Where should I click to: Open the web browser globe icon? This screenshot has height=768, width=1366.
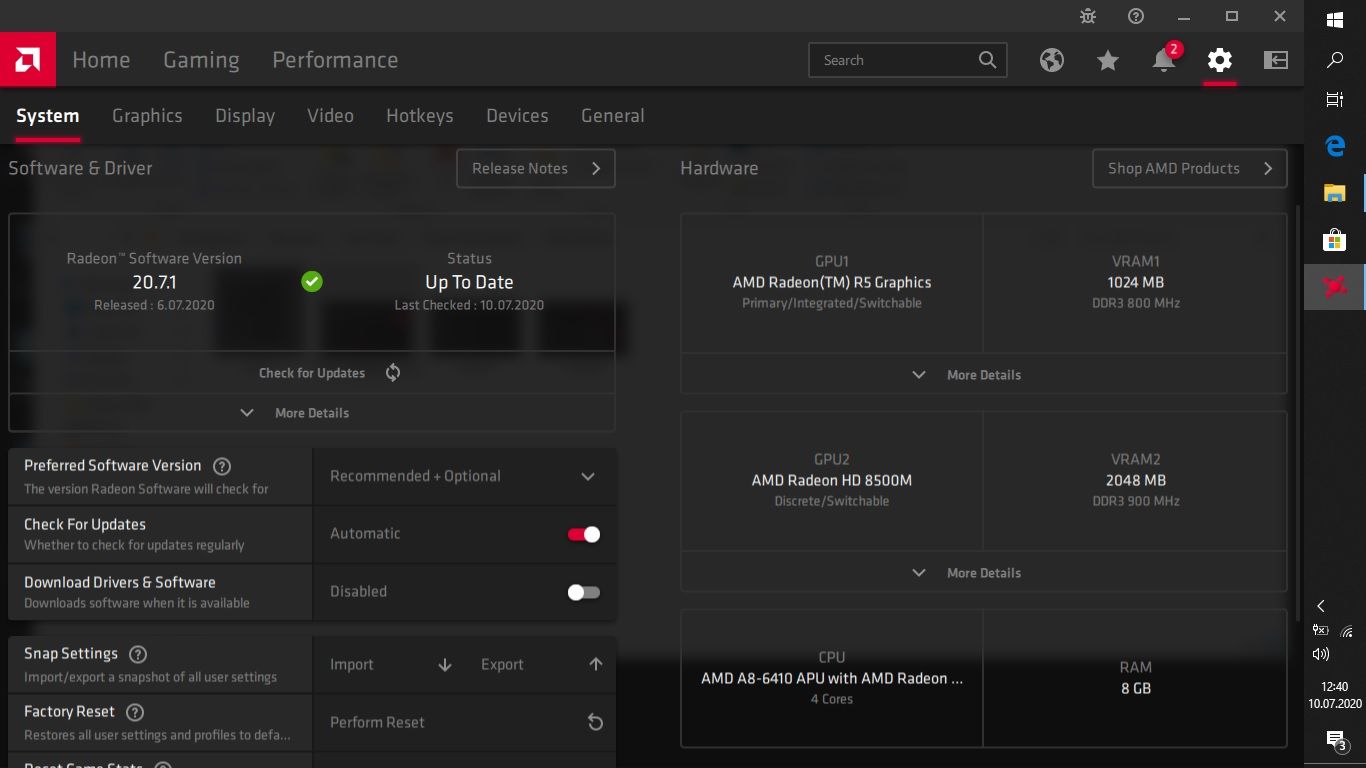(1052, 60)
